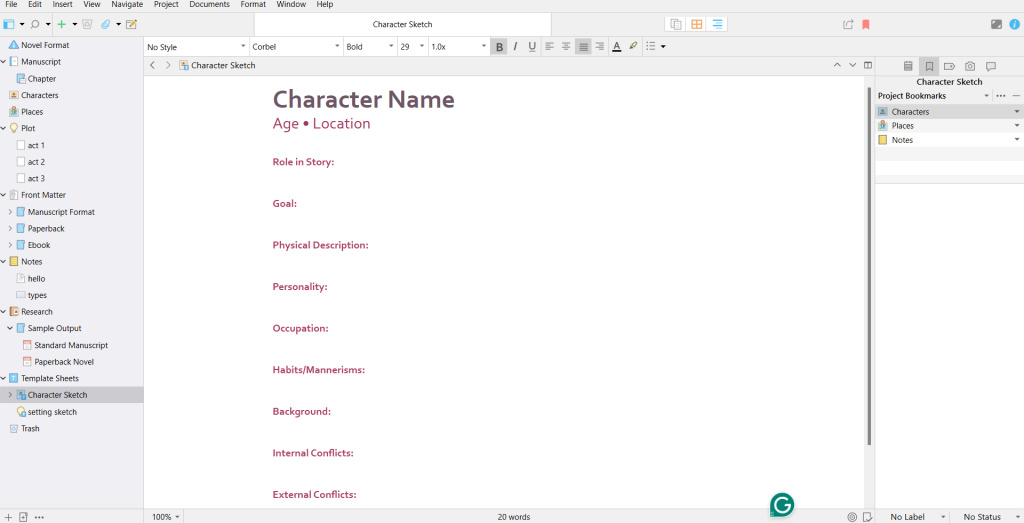Toggle Bold formatting button
The image size is (1024, 523).
(x=499, y=47)
